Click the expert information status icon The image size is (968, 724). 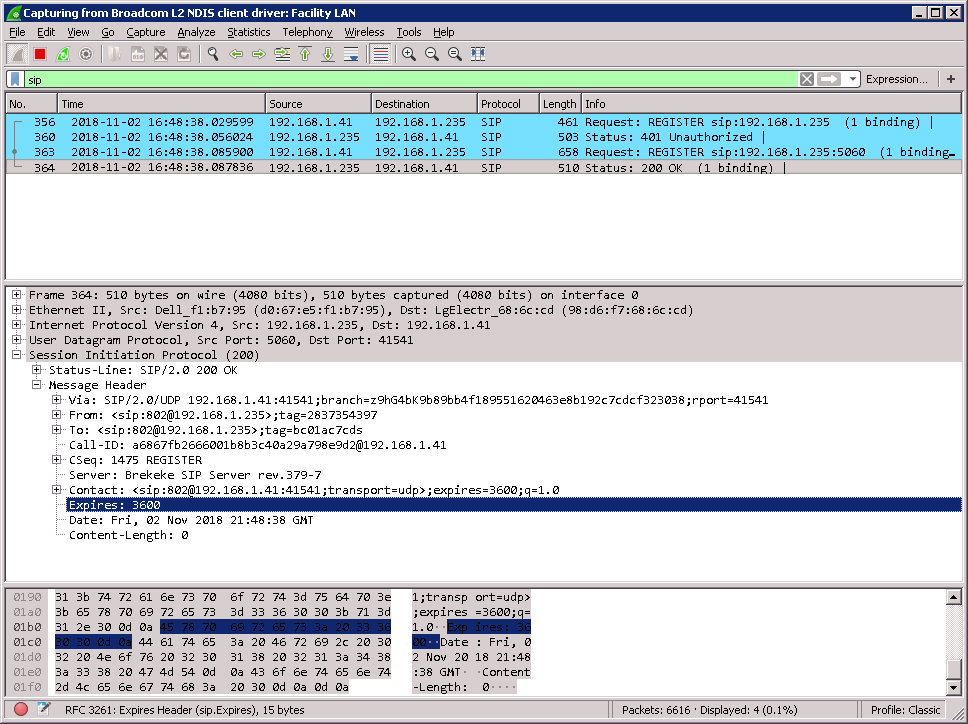click(20, 710)
